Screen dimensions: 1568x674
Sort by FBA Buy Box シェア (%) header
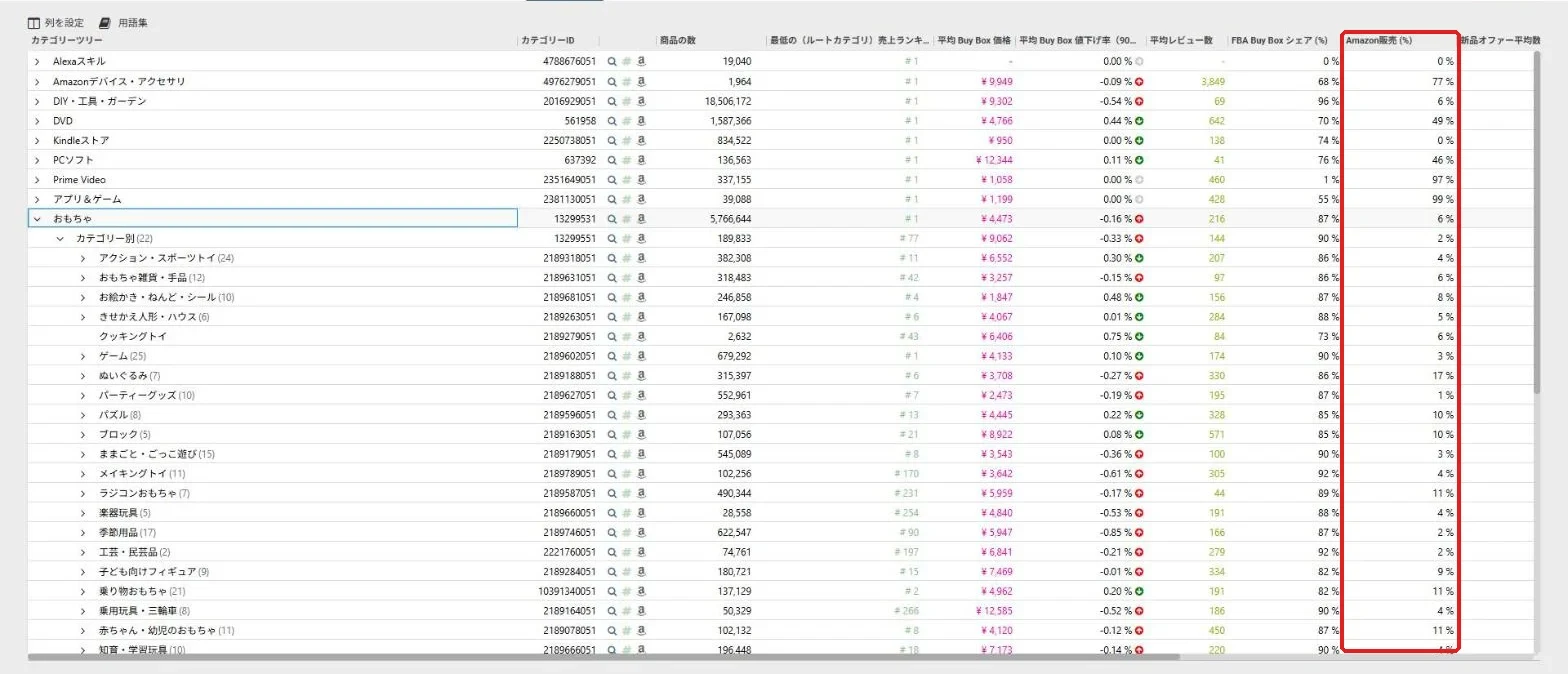click(x=1279, y=40)
